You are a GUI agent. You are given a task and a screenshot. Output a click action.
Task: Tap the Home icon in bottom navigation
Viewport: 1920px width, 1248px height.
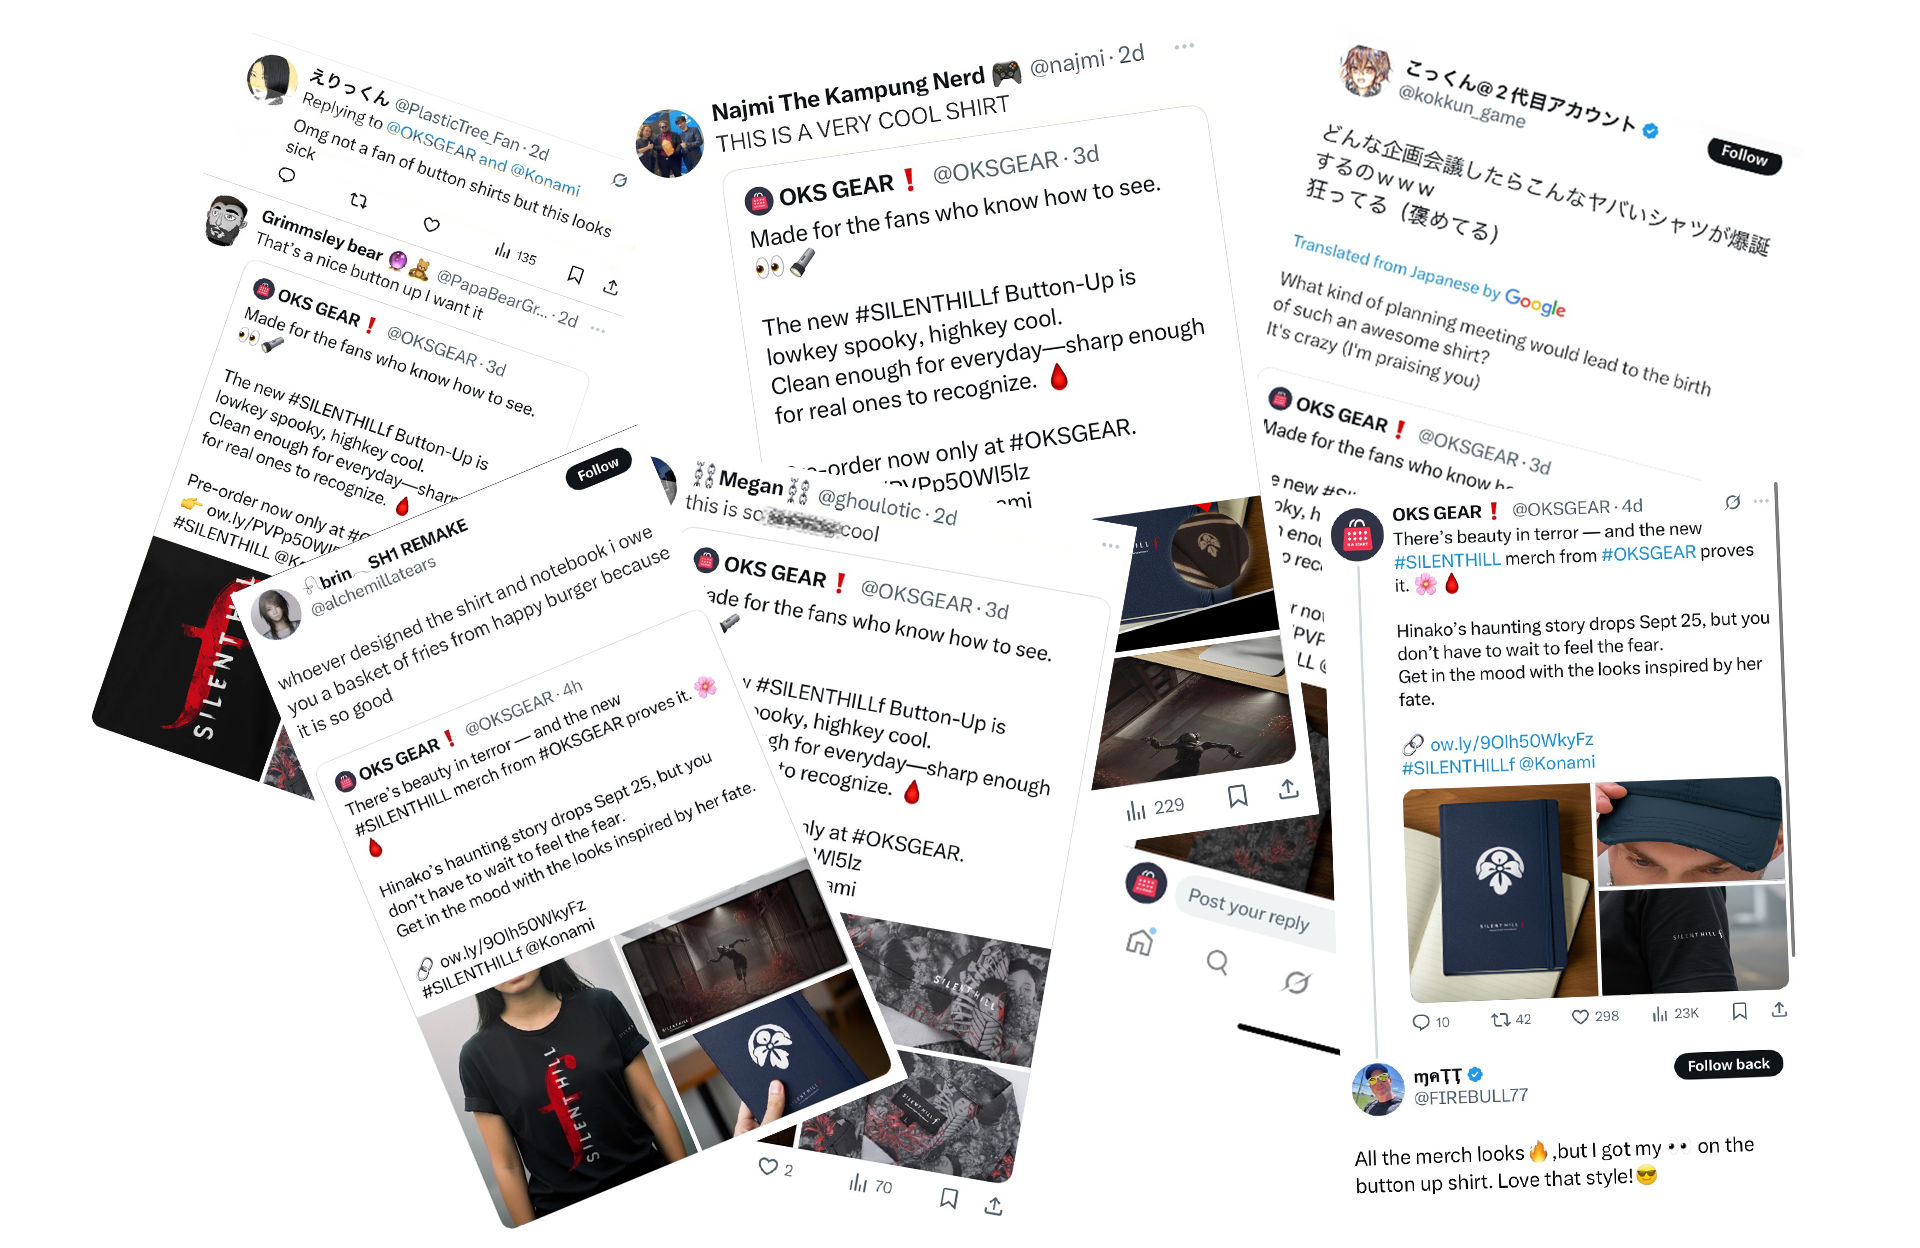click(1140, 941)
